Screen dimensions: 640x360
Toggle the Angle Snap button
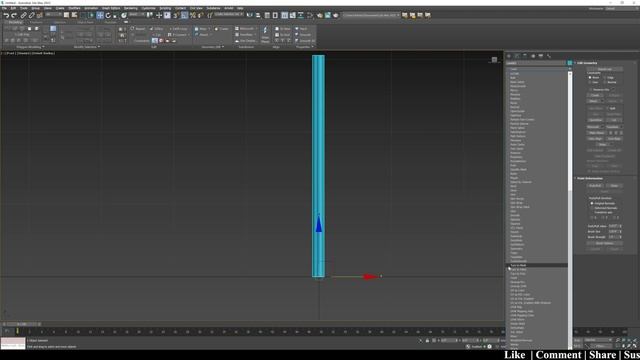(x=184, y=16)
